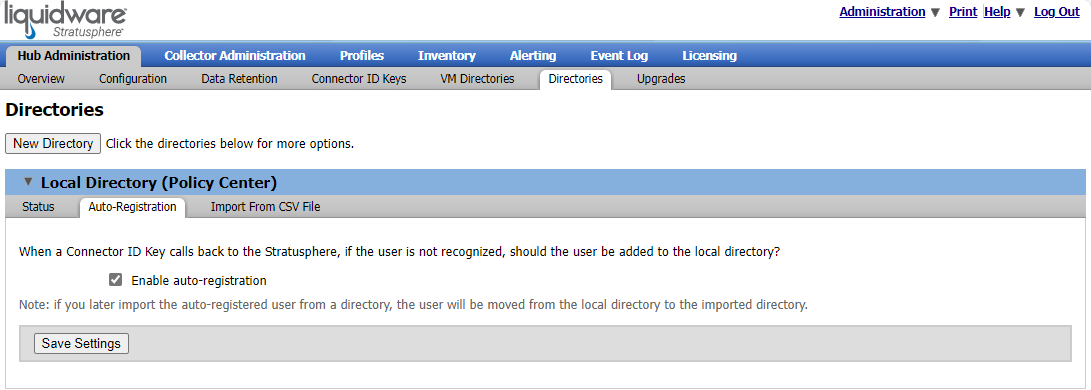Open the Upgrades sub-tab
The image size is (1091, 390).
(661, 79)
